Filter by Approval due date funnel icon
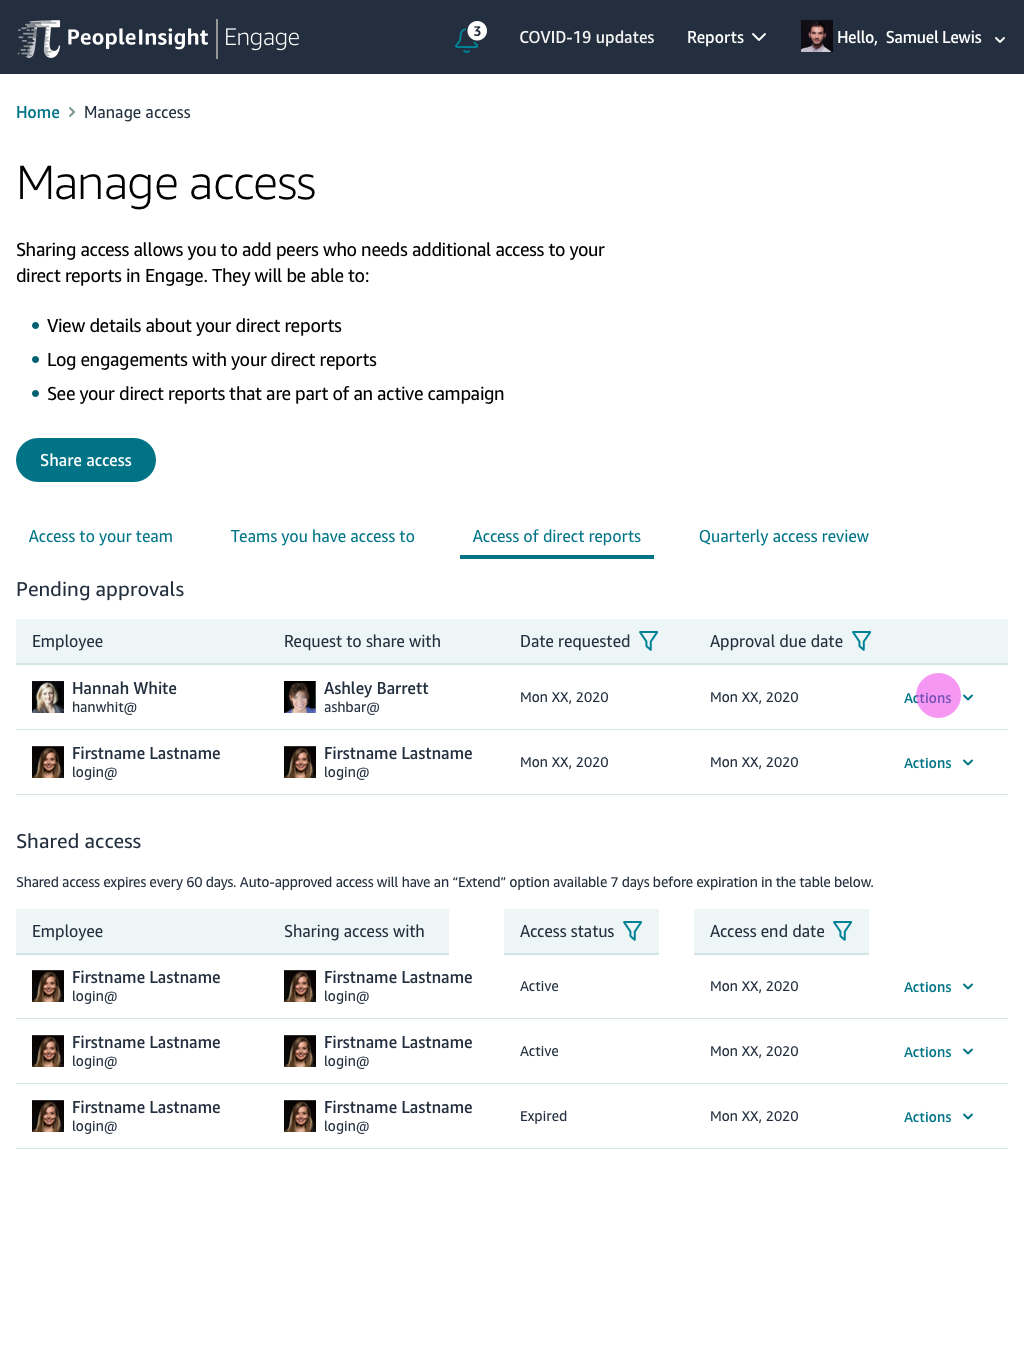This screenshot has width=1024, height=1357. click(x=861, y=641)
